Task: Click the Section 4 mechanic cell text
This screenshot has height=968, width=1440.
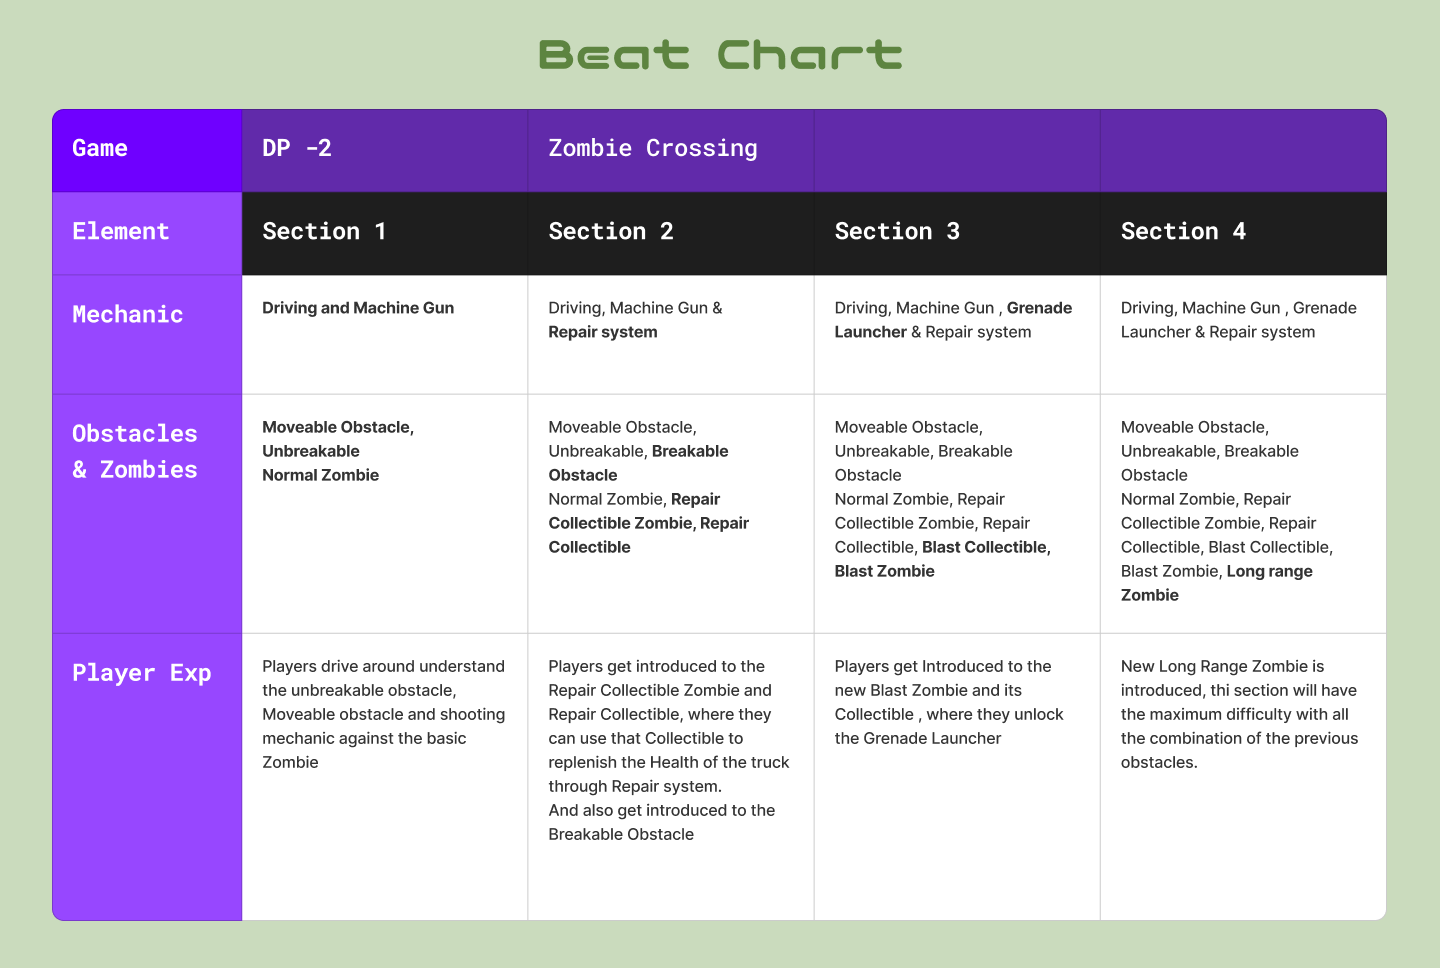Action: tap(1238, 320)
